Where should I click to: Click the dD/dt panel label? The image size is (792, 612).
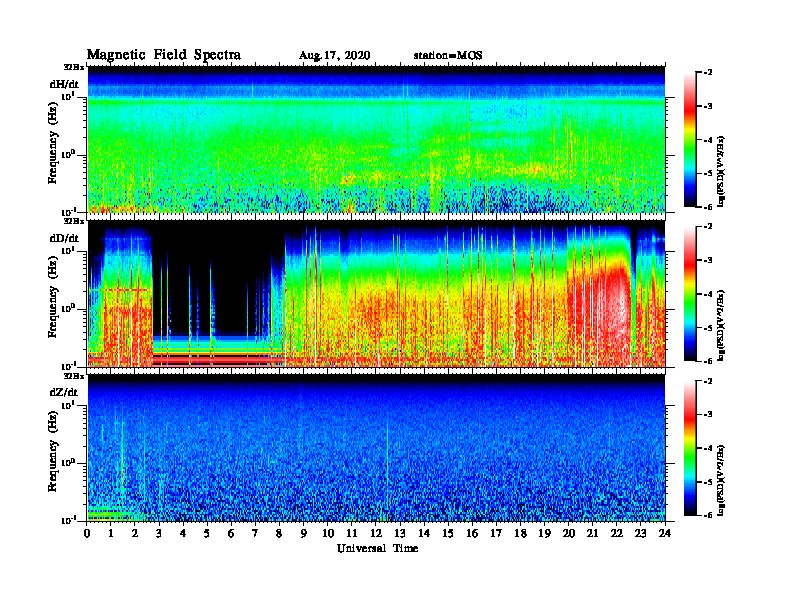tap(64, 238)
